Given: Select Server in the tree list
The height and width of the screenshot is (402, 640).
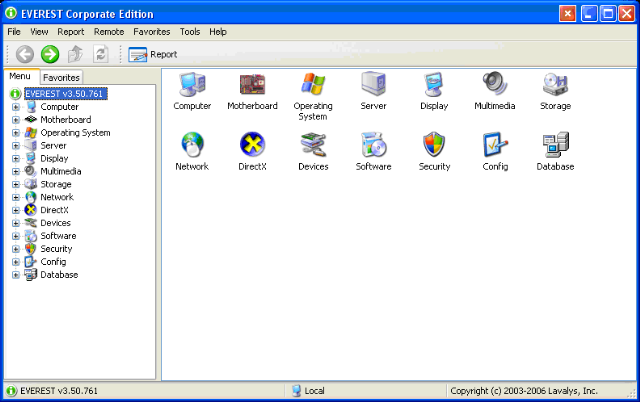Looking at the screenshot, I should (x=53, y=146).
